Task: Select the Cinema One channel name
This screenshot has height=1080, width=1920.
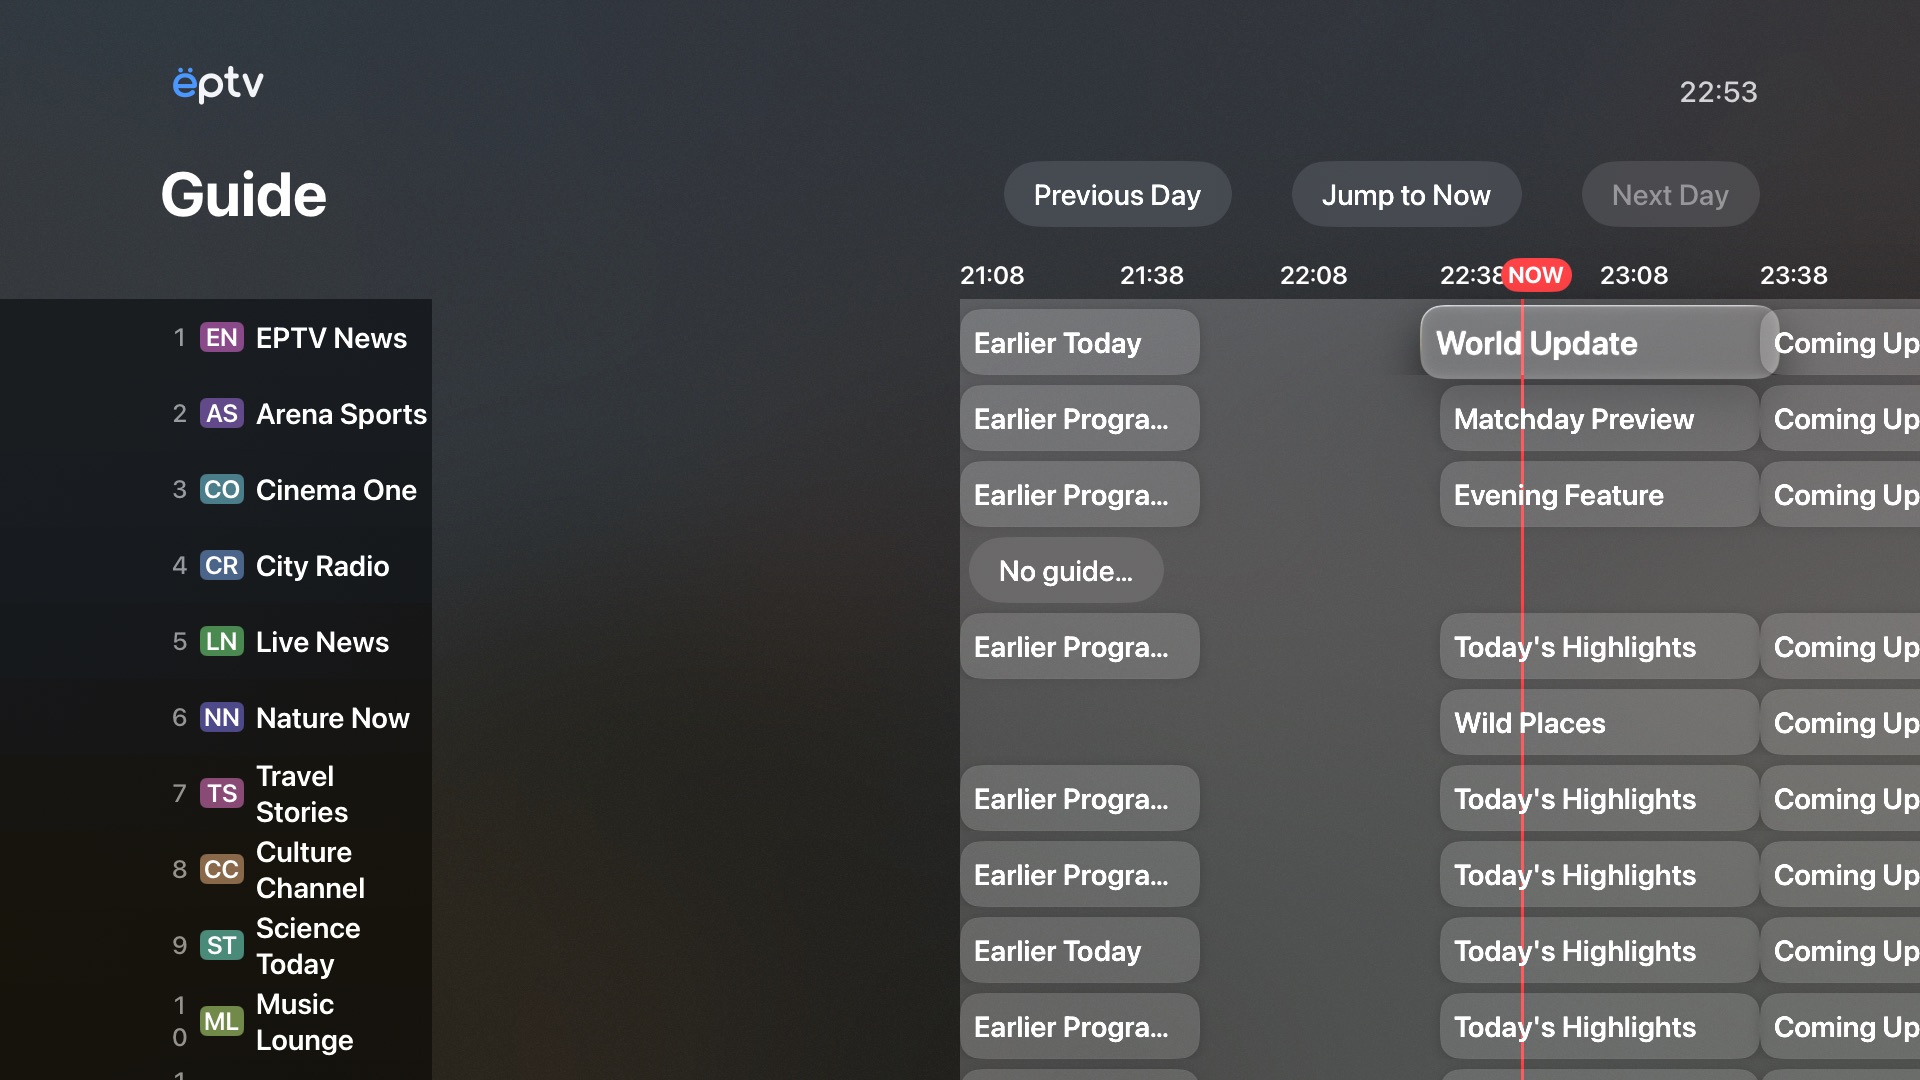Action: coord(336,490)
